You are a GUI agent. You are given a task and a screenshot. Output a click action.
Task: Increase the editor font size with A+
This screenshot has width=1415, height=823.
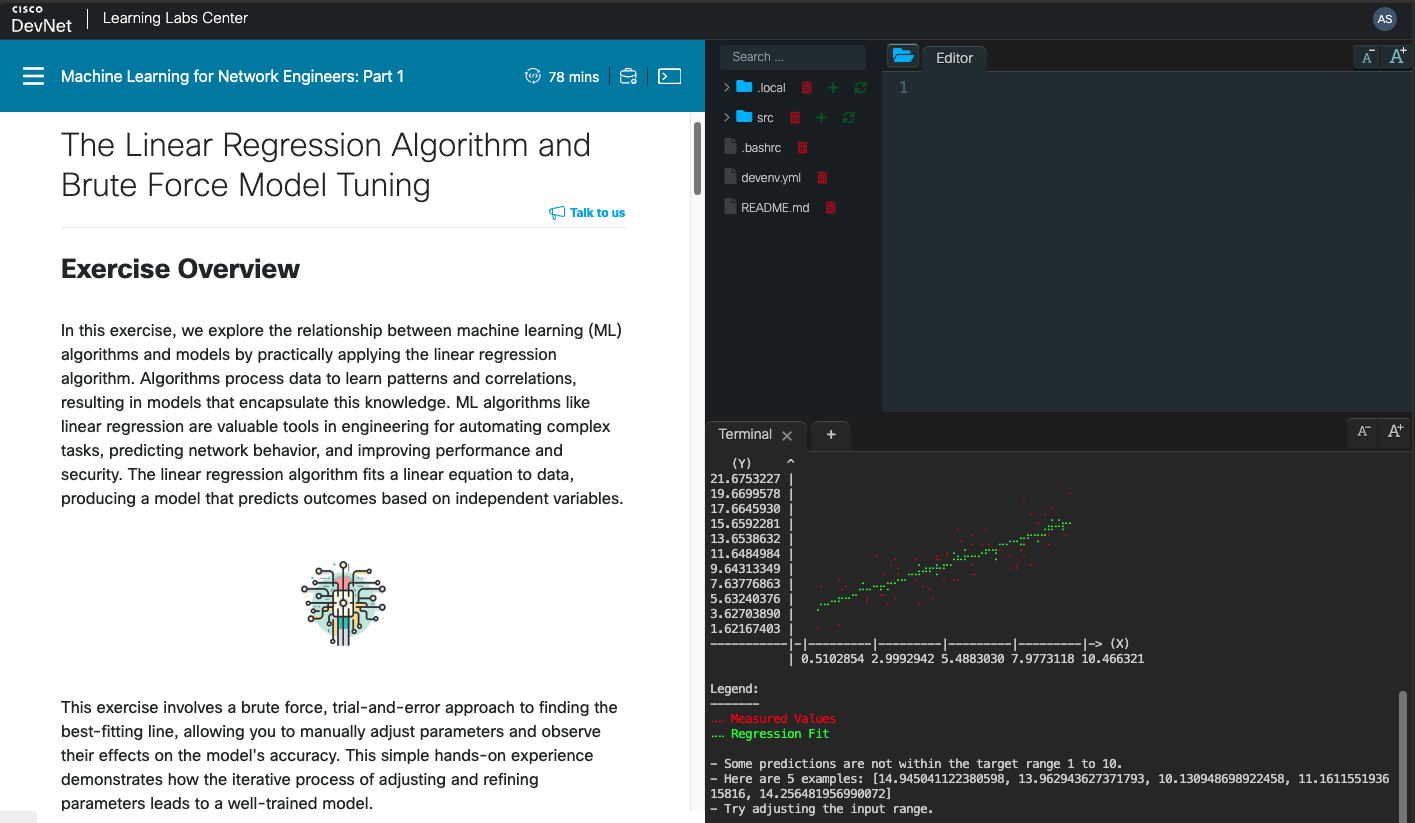pyautogui.click(x=1396, y=56)
